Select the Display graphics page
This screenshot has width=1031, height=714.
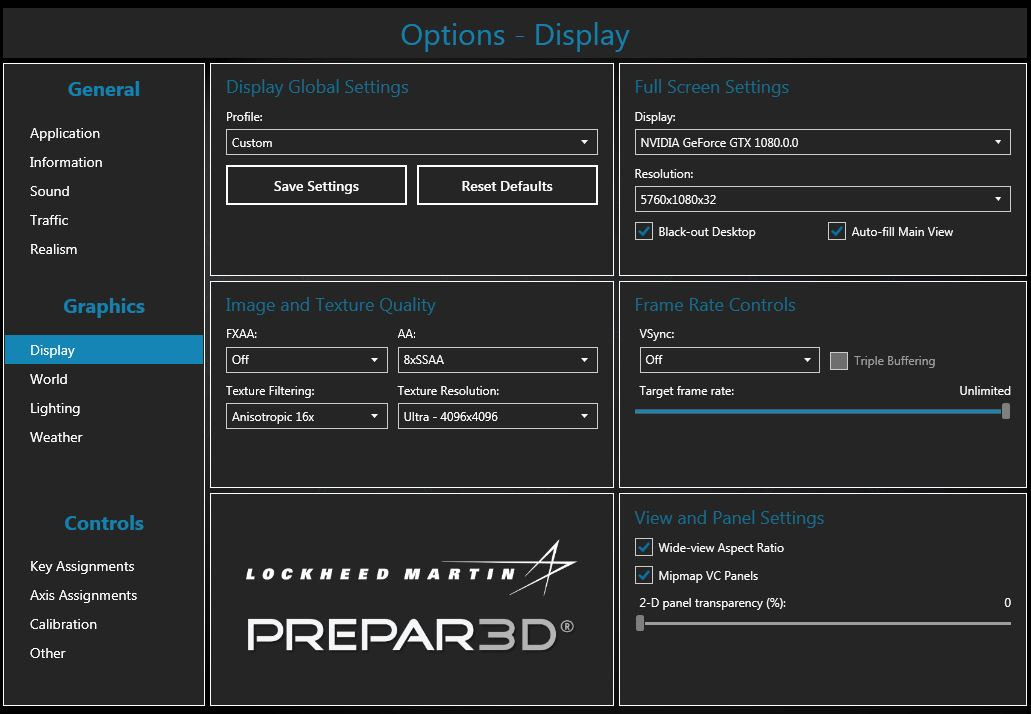pos(104,350)
